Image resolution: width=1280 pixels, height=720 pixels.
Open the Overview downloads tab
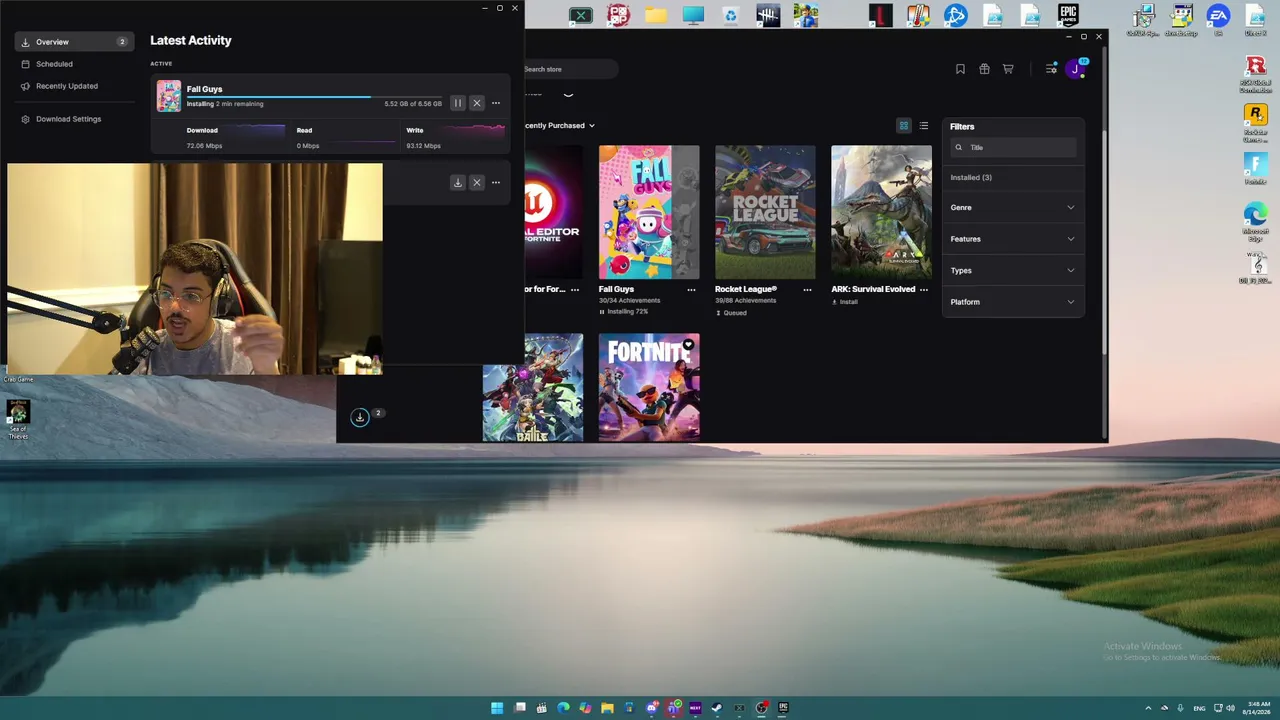[x=74, y=42]
